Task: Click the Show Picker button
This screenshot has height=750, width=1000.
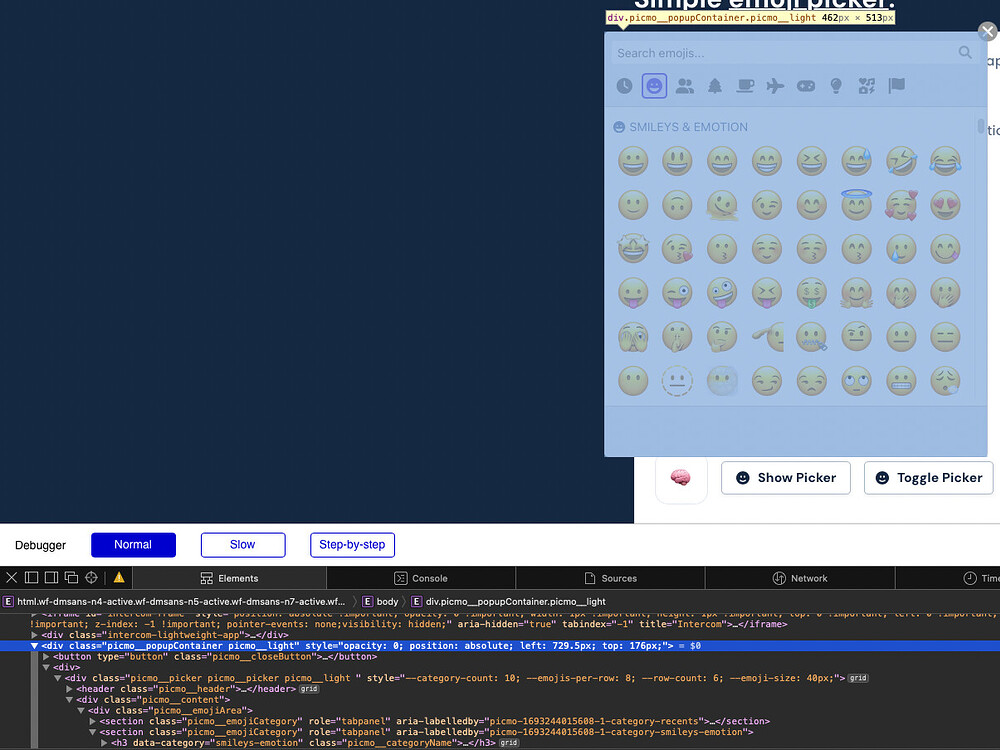Action: (785, 478)
